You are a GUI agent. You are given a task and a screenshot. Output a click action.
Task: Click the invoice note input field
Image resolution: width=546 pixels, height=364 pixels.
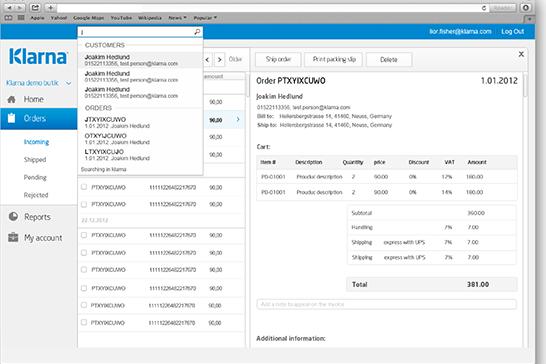(387, 304)
